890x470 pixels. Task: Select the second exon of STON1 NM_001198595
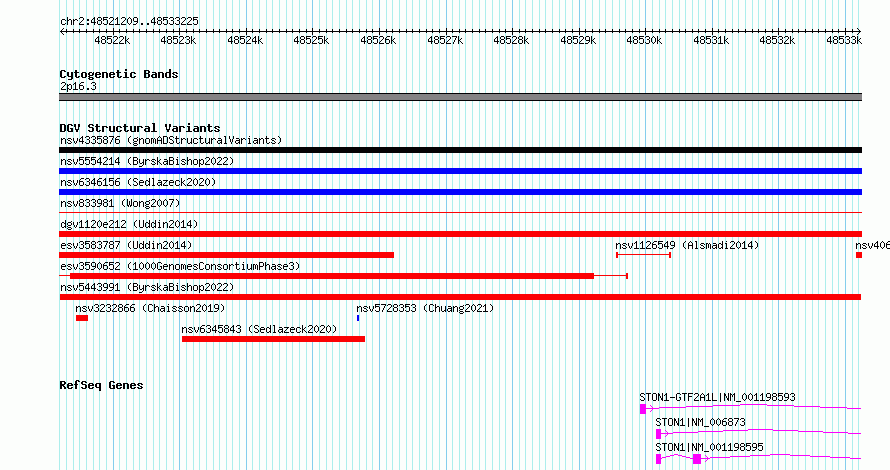[697, 459]
